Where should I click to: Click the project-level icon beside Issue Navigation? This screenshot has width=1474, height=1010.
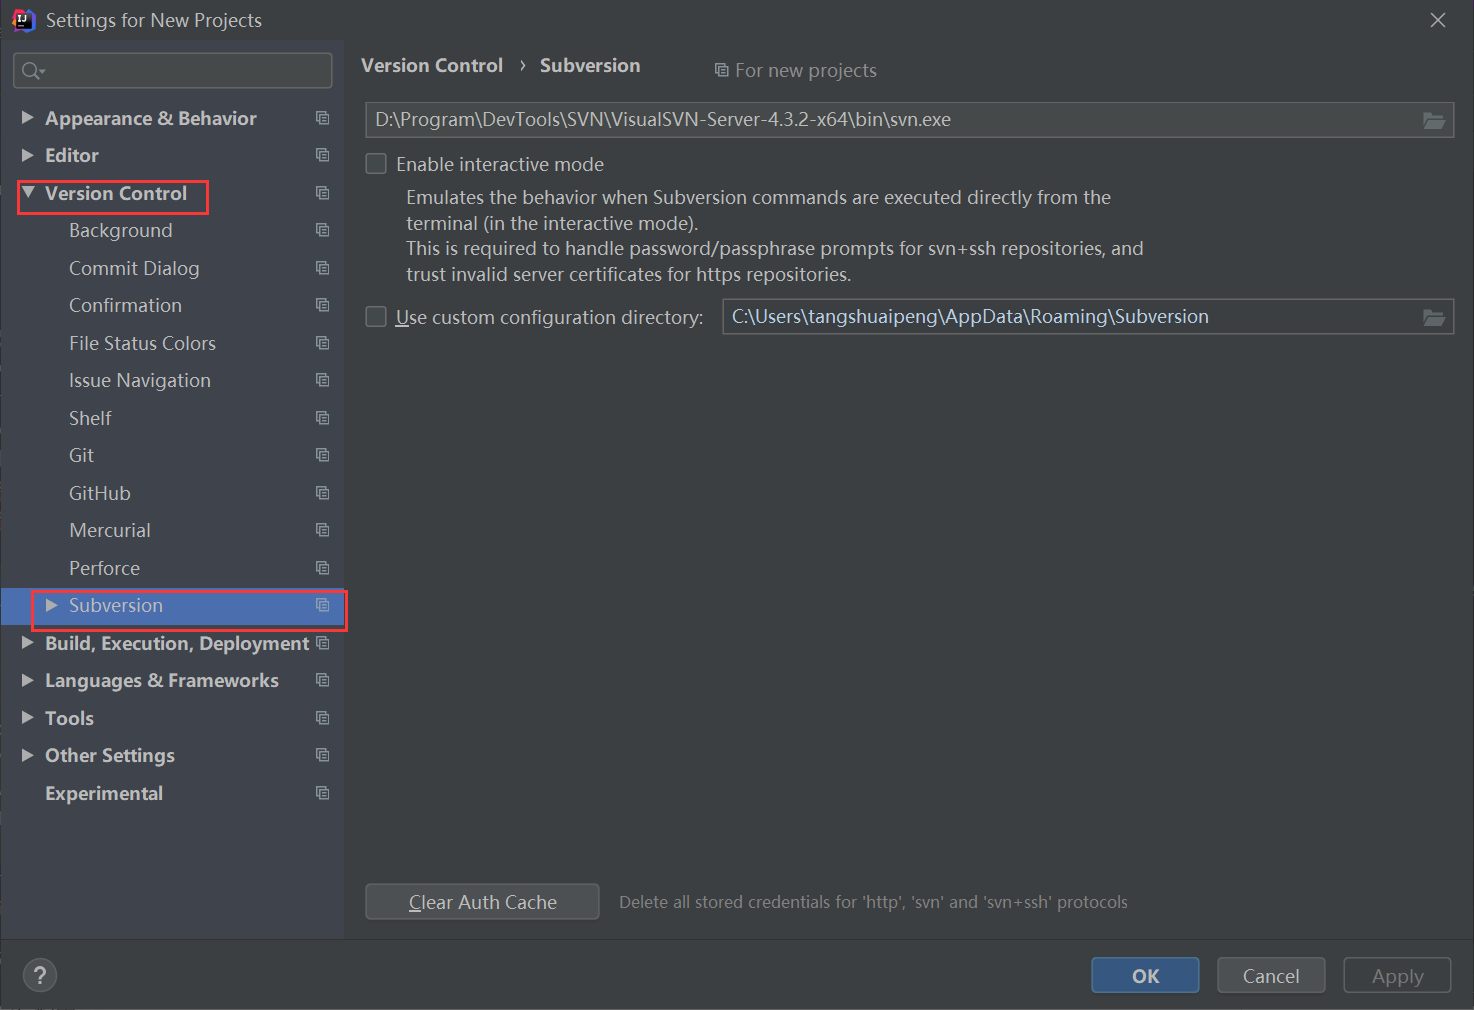(322, 380)
